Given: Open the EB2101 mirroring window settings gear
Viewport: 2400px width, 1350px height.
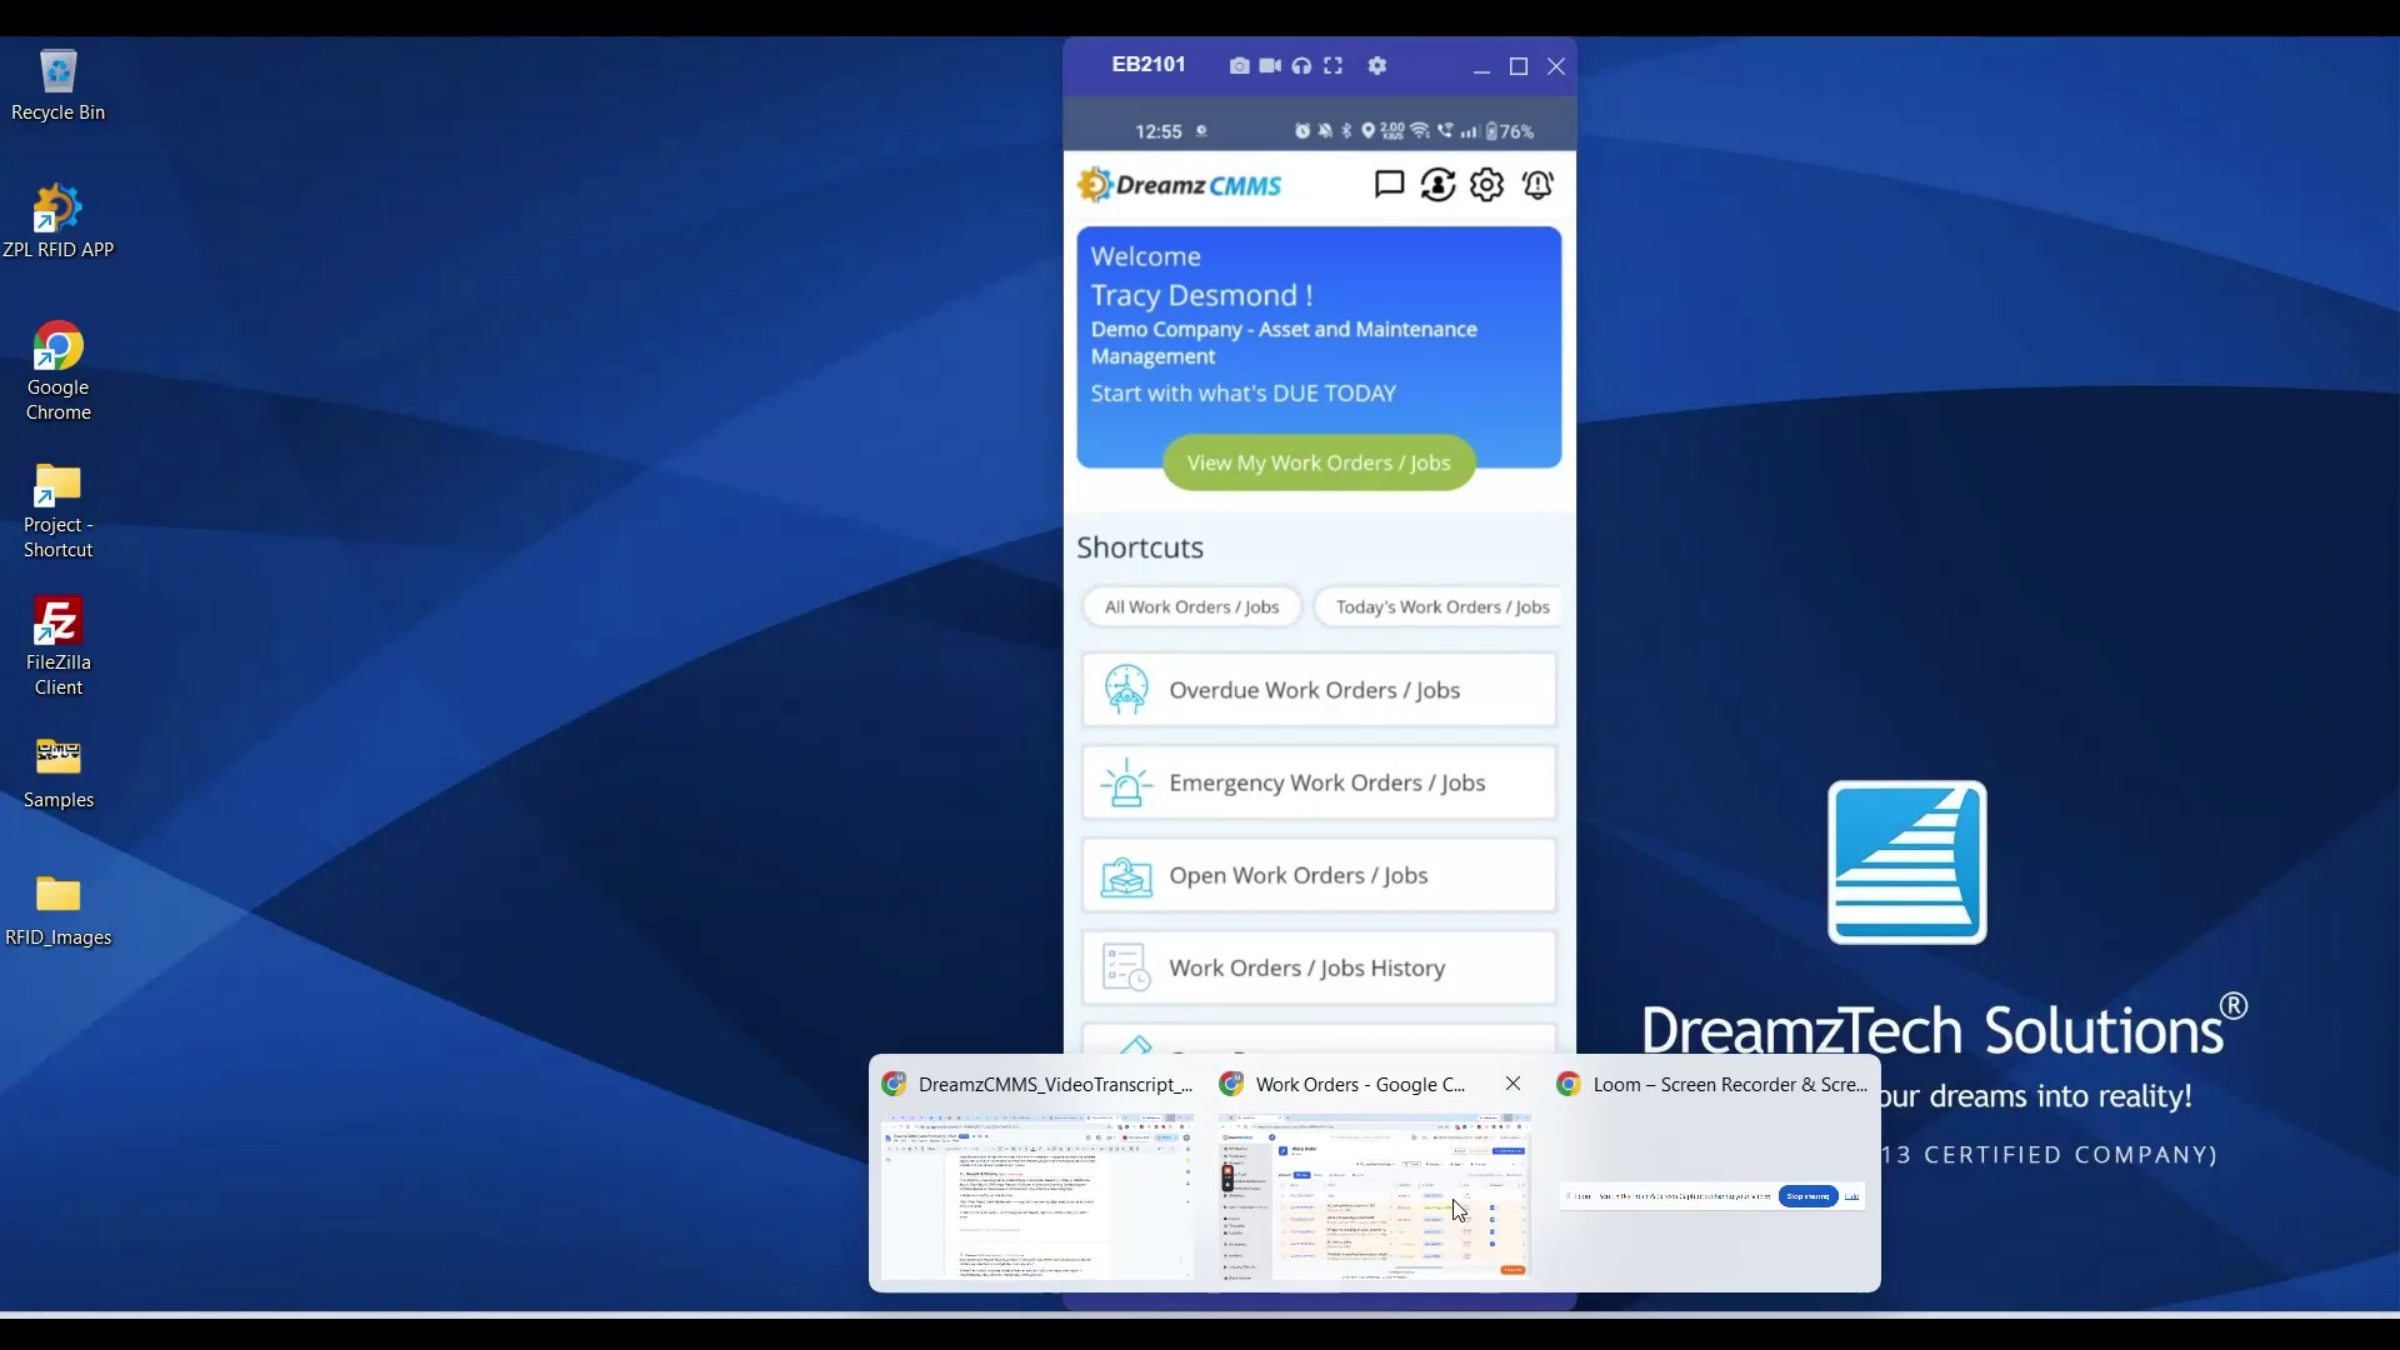Looking at the screenshot, I should tap(1377, 66).
